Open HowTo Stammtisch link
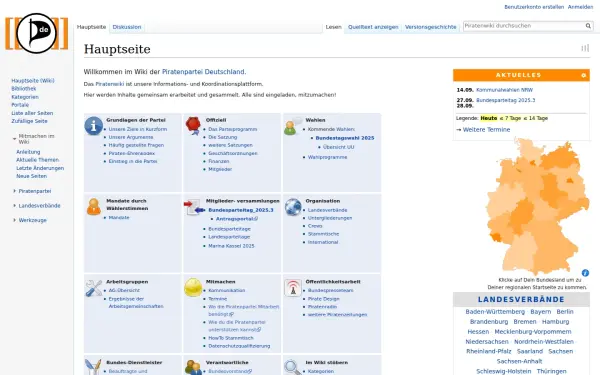This screenshot has width=600, height=375. click(x=231, y=338)
